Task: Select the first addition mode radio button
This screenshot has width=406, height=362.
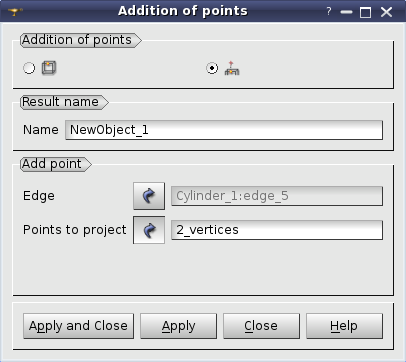Action: tap(29, 68)
